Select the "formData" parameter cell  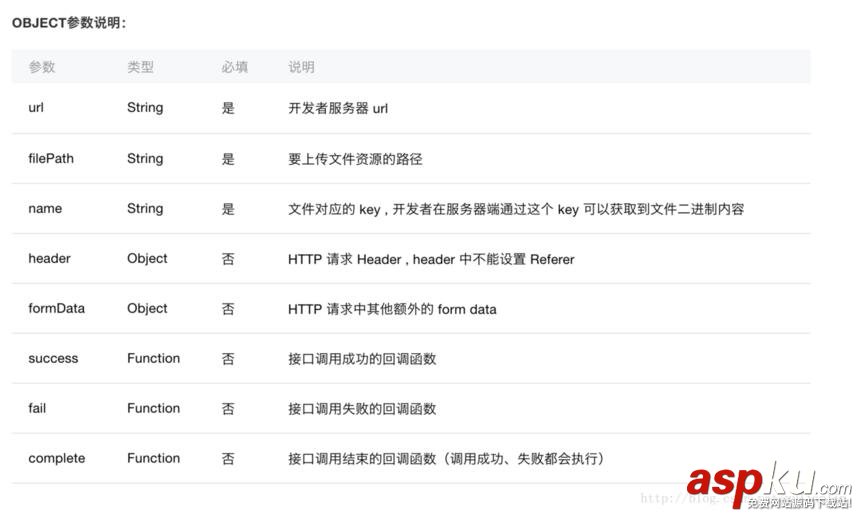56,308
